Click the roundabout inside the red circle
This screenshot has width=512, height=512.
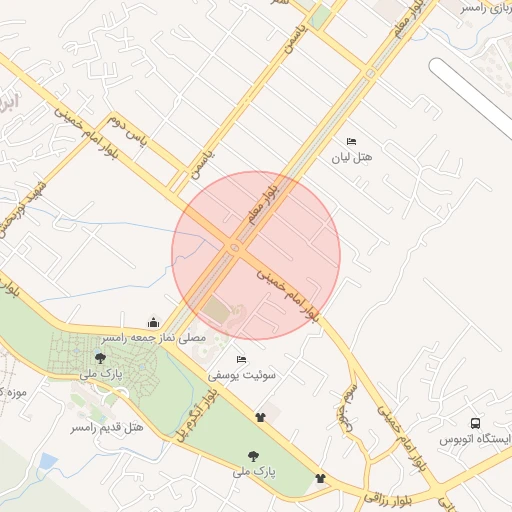[235, 248]
